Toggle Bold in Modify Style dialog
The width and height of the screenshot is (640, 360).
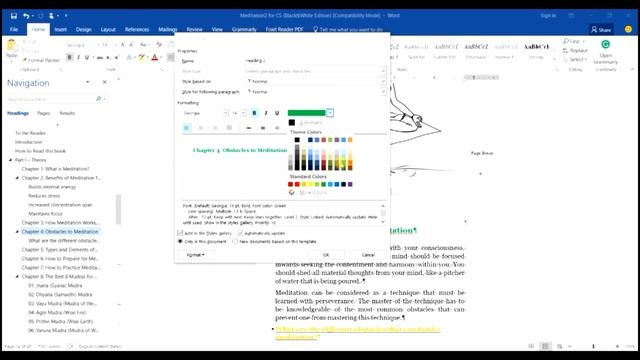click(x=254, y=113)
